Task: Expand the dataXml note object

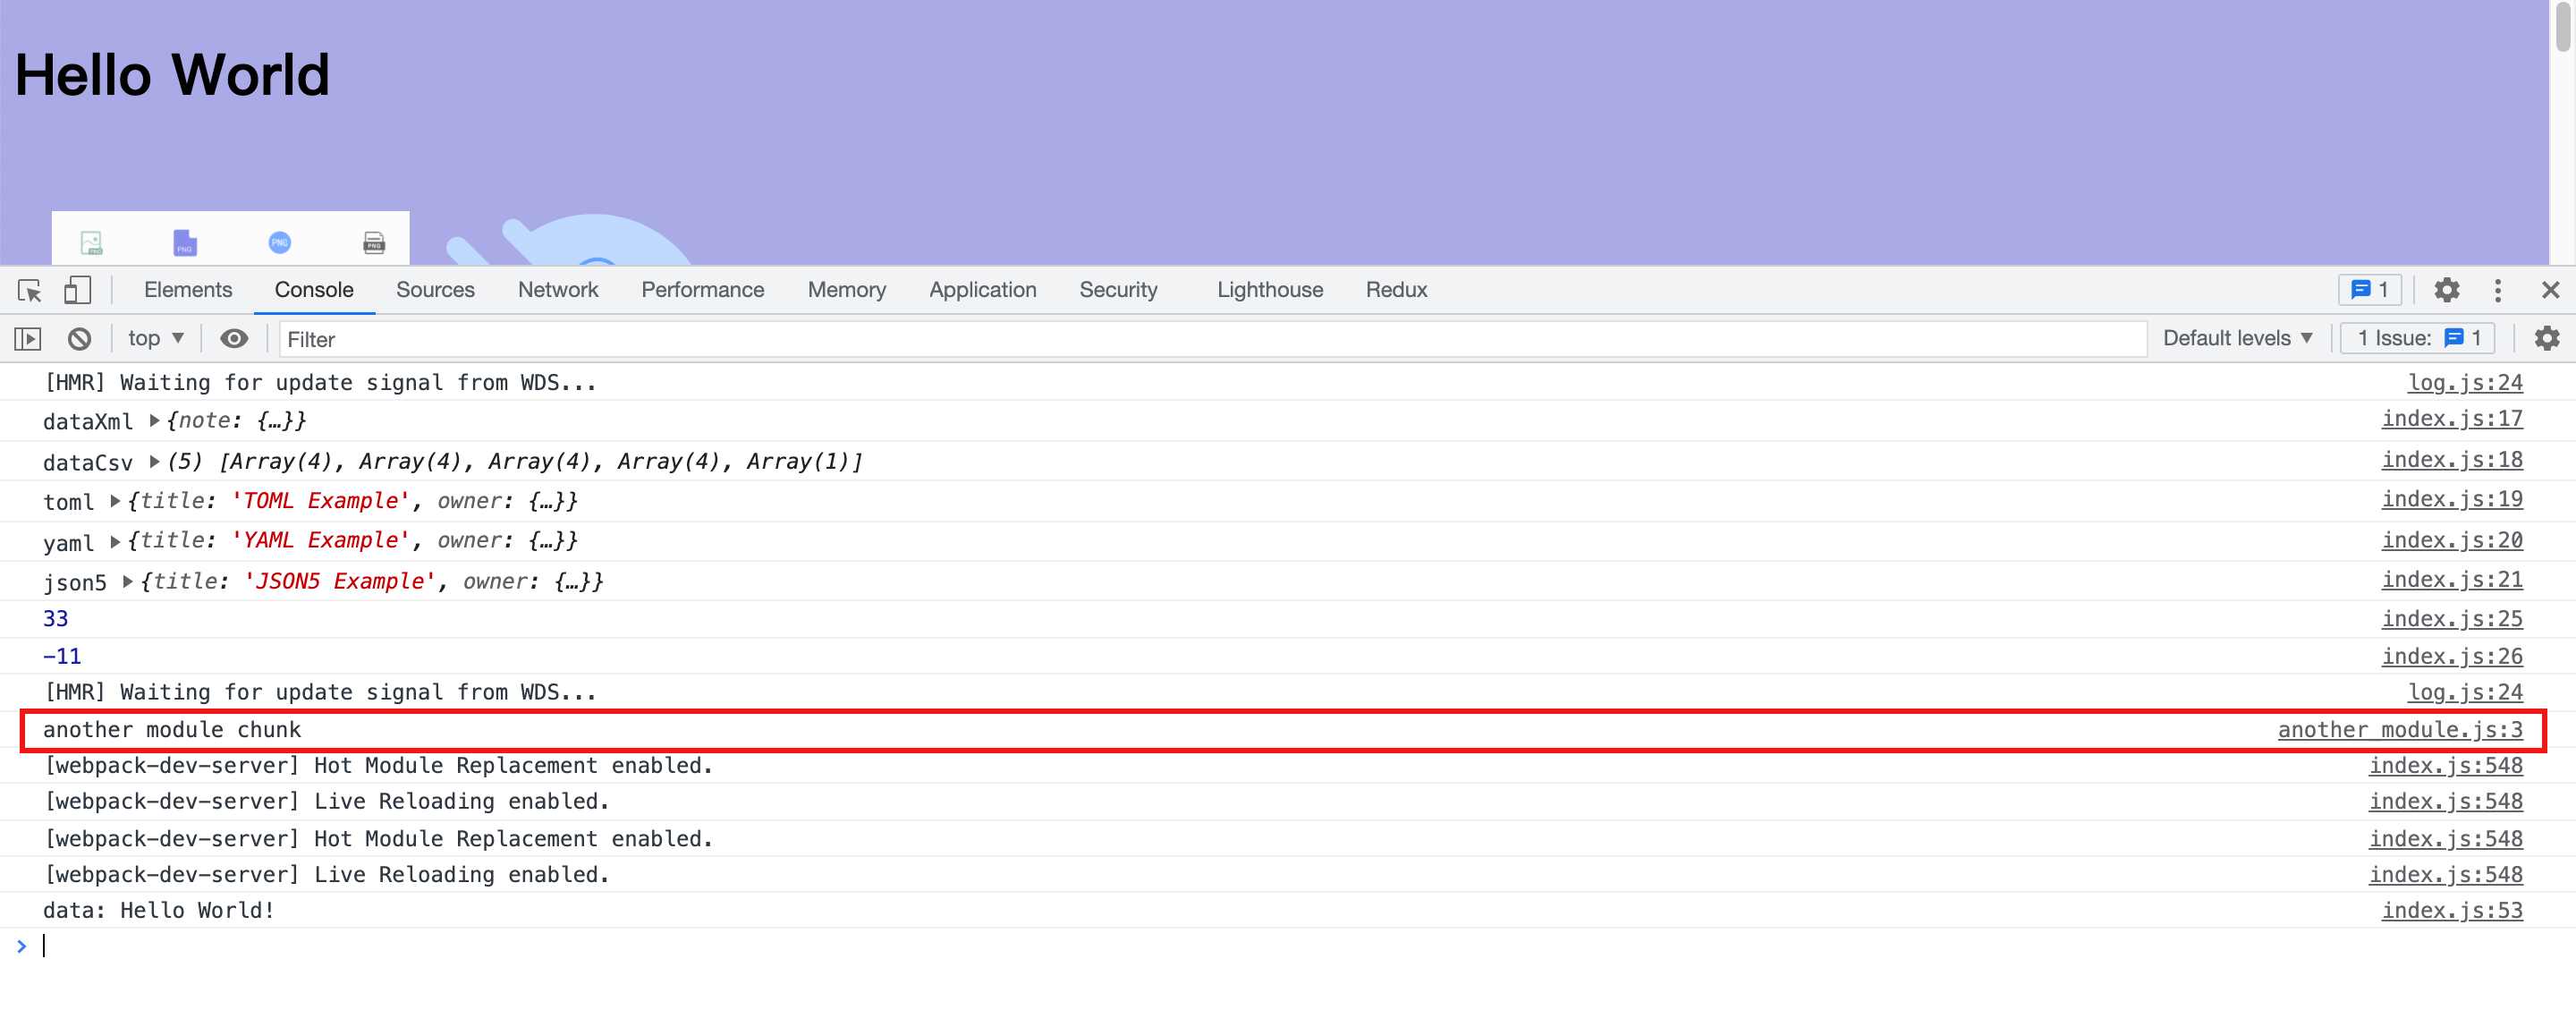Action: click(x=155, y=421)
